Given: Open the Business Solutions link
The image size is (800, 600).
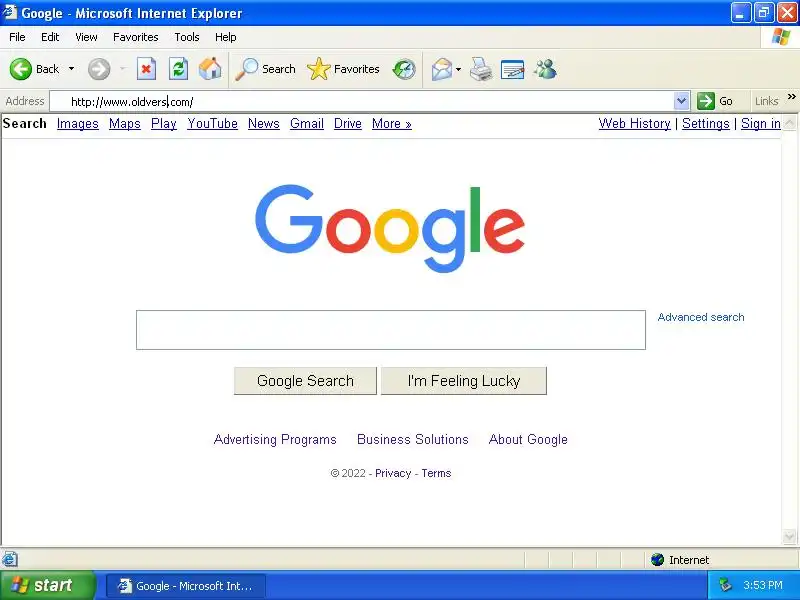Looking at the screenshot, I should (x=412, y=439).
